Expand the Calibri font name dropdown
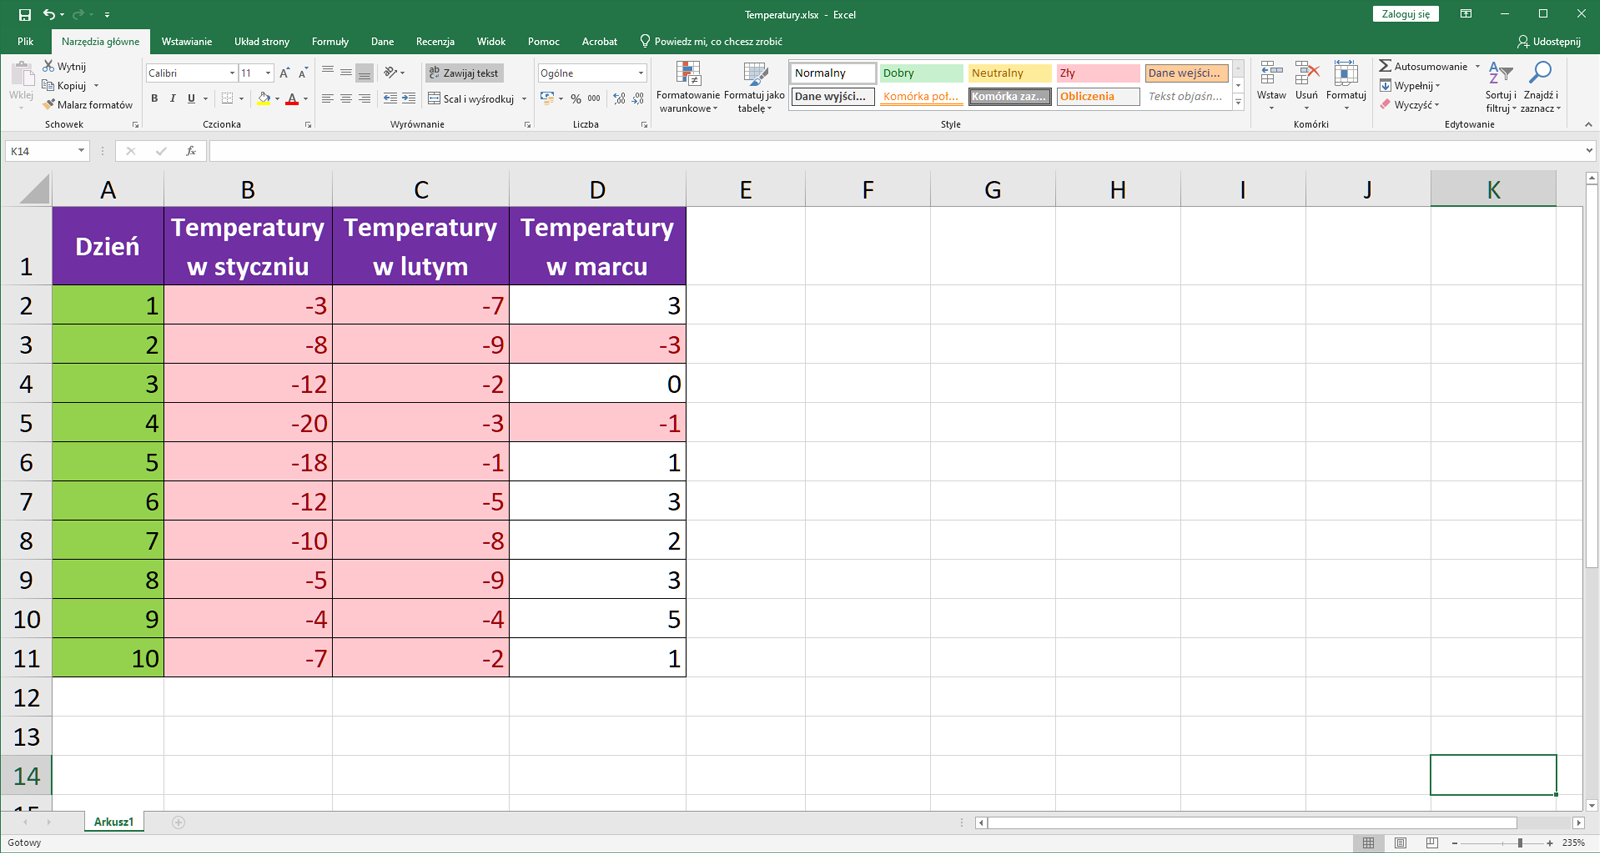Screen dimensions: 1600x853 point(232,73)
